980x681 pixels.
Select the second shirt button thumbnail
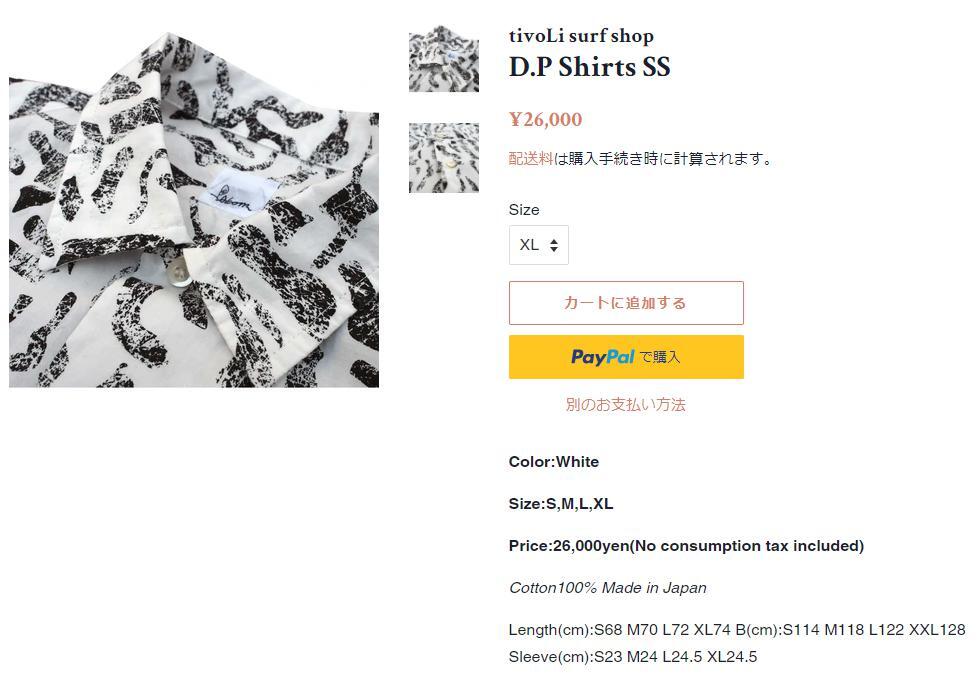tap(444, 157)
